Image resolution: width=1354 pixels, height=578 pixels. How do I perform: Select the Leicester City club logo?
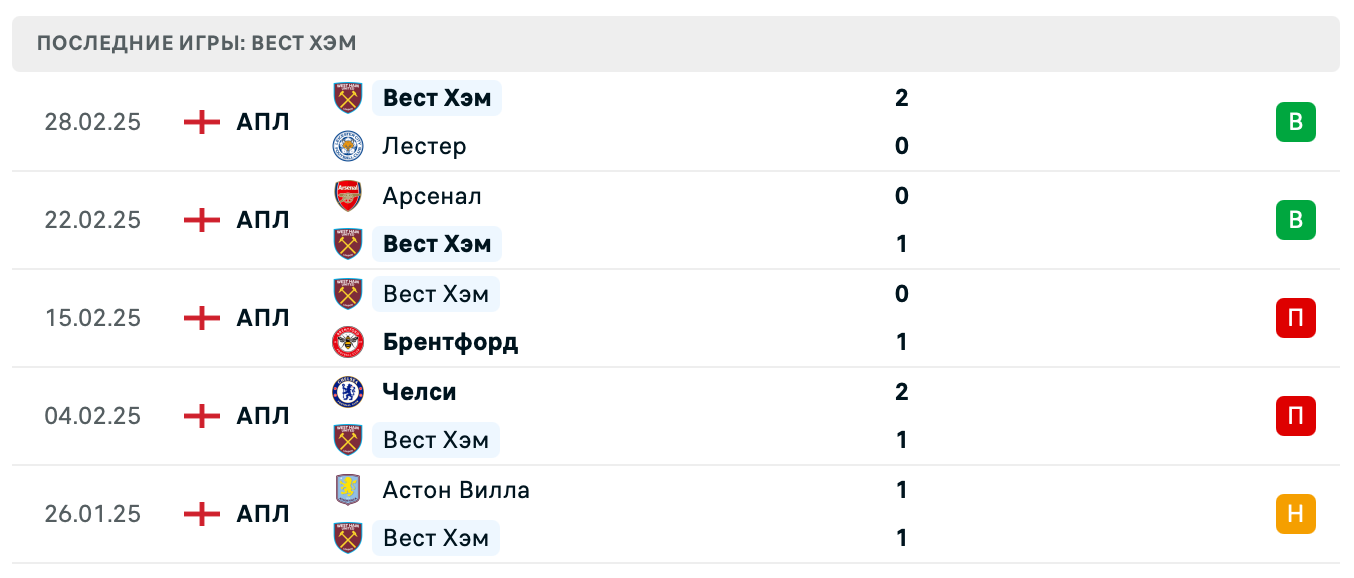[x=348, y=146]
